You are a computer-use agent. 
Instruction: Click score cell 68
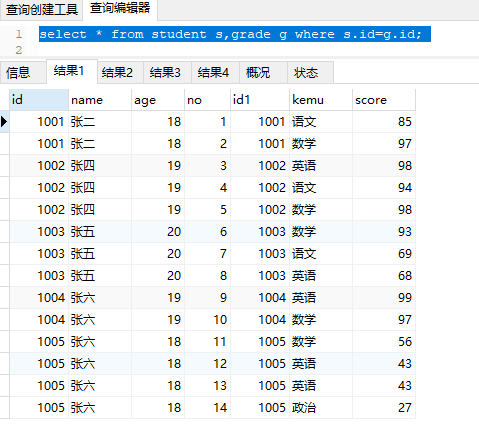point(384,276)
